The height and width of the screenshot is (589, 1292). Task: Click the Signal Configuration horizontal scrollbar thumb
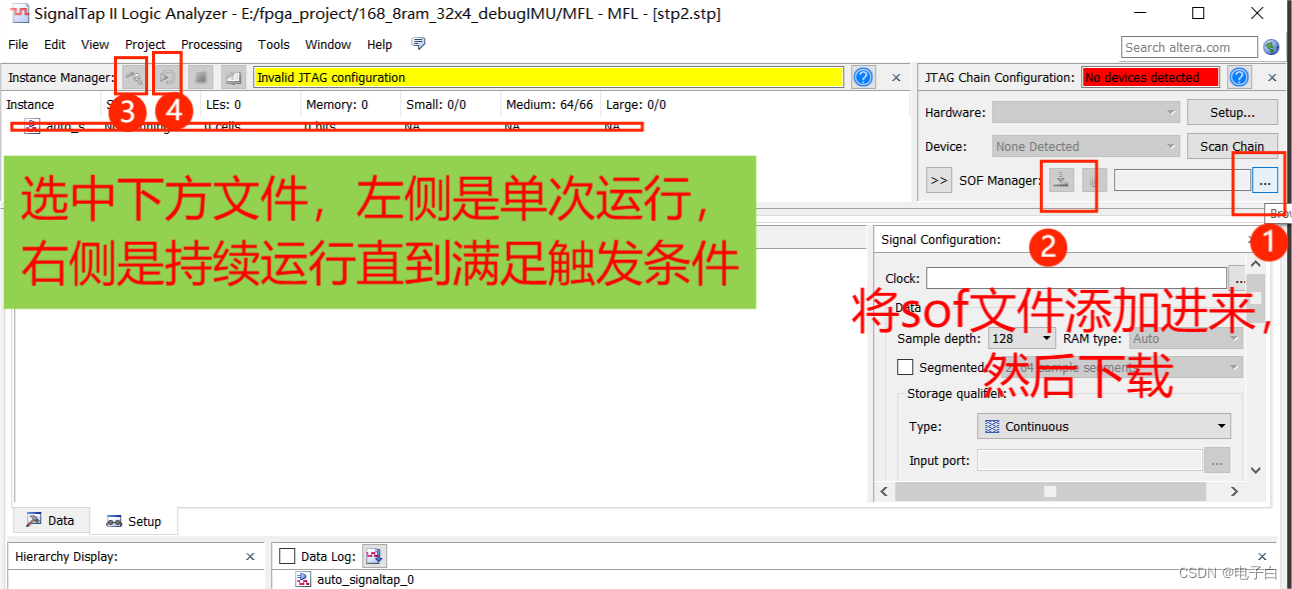pos(1050,491)
